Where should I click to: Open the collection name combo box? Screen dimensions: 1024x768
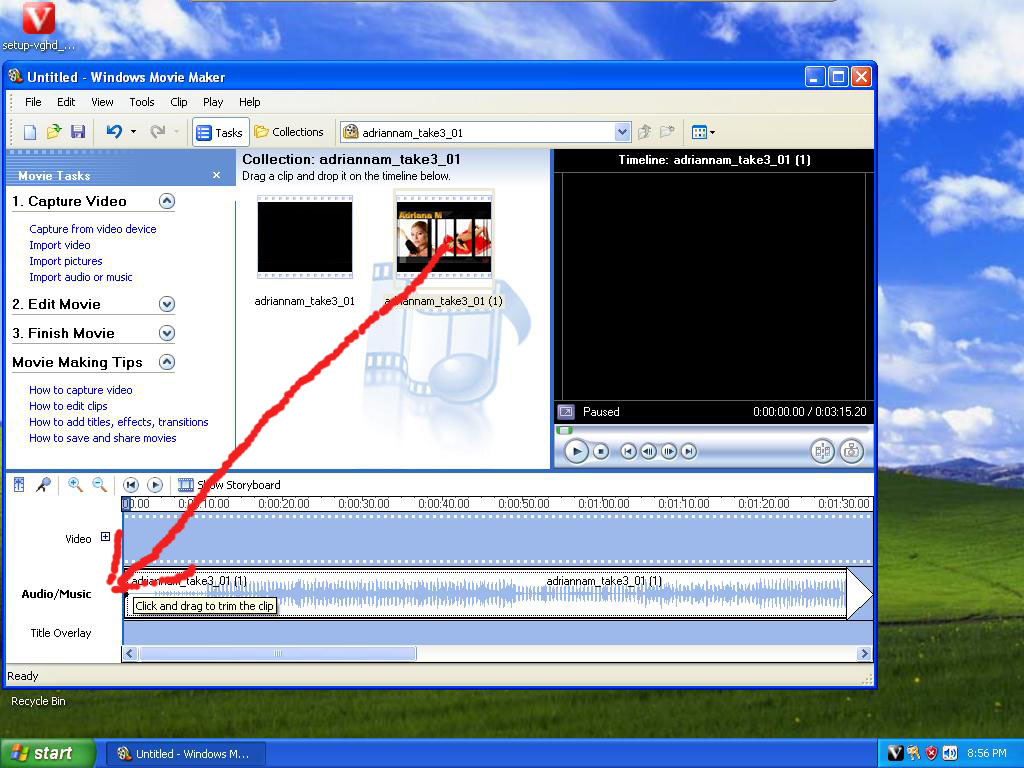click(x=485, y=133)
